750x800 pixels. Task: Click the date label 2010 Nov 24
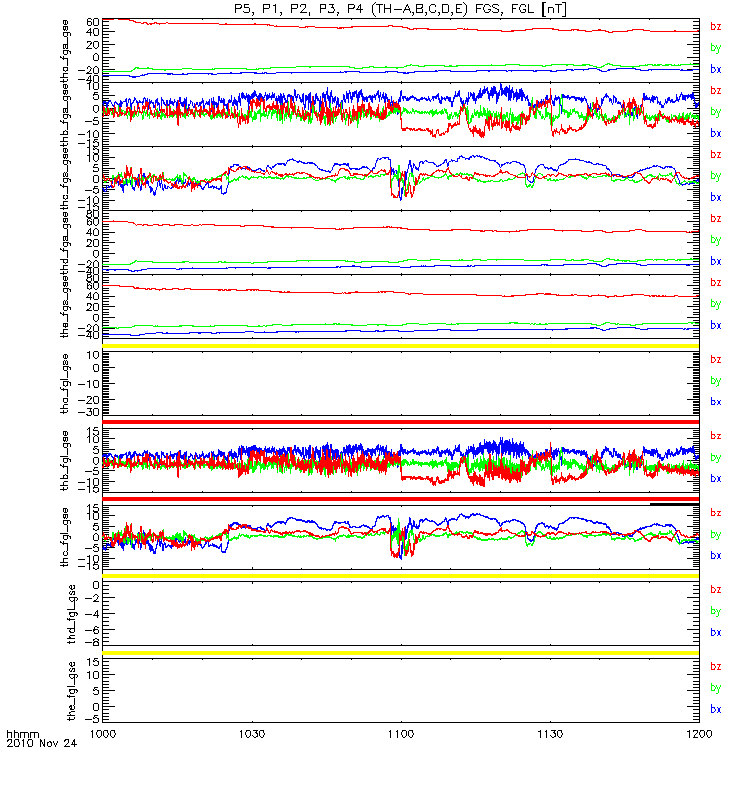coord(42,743)
